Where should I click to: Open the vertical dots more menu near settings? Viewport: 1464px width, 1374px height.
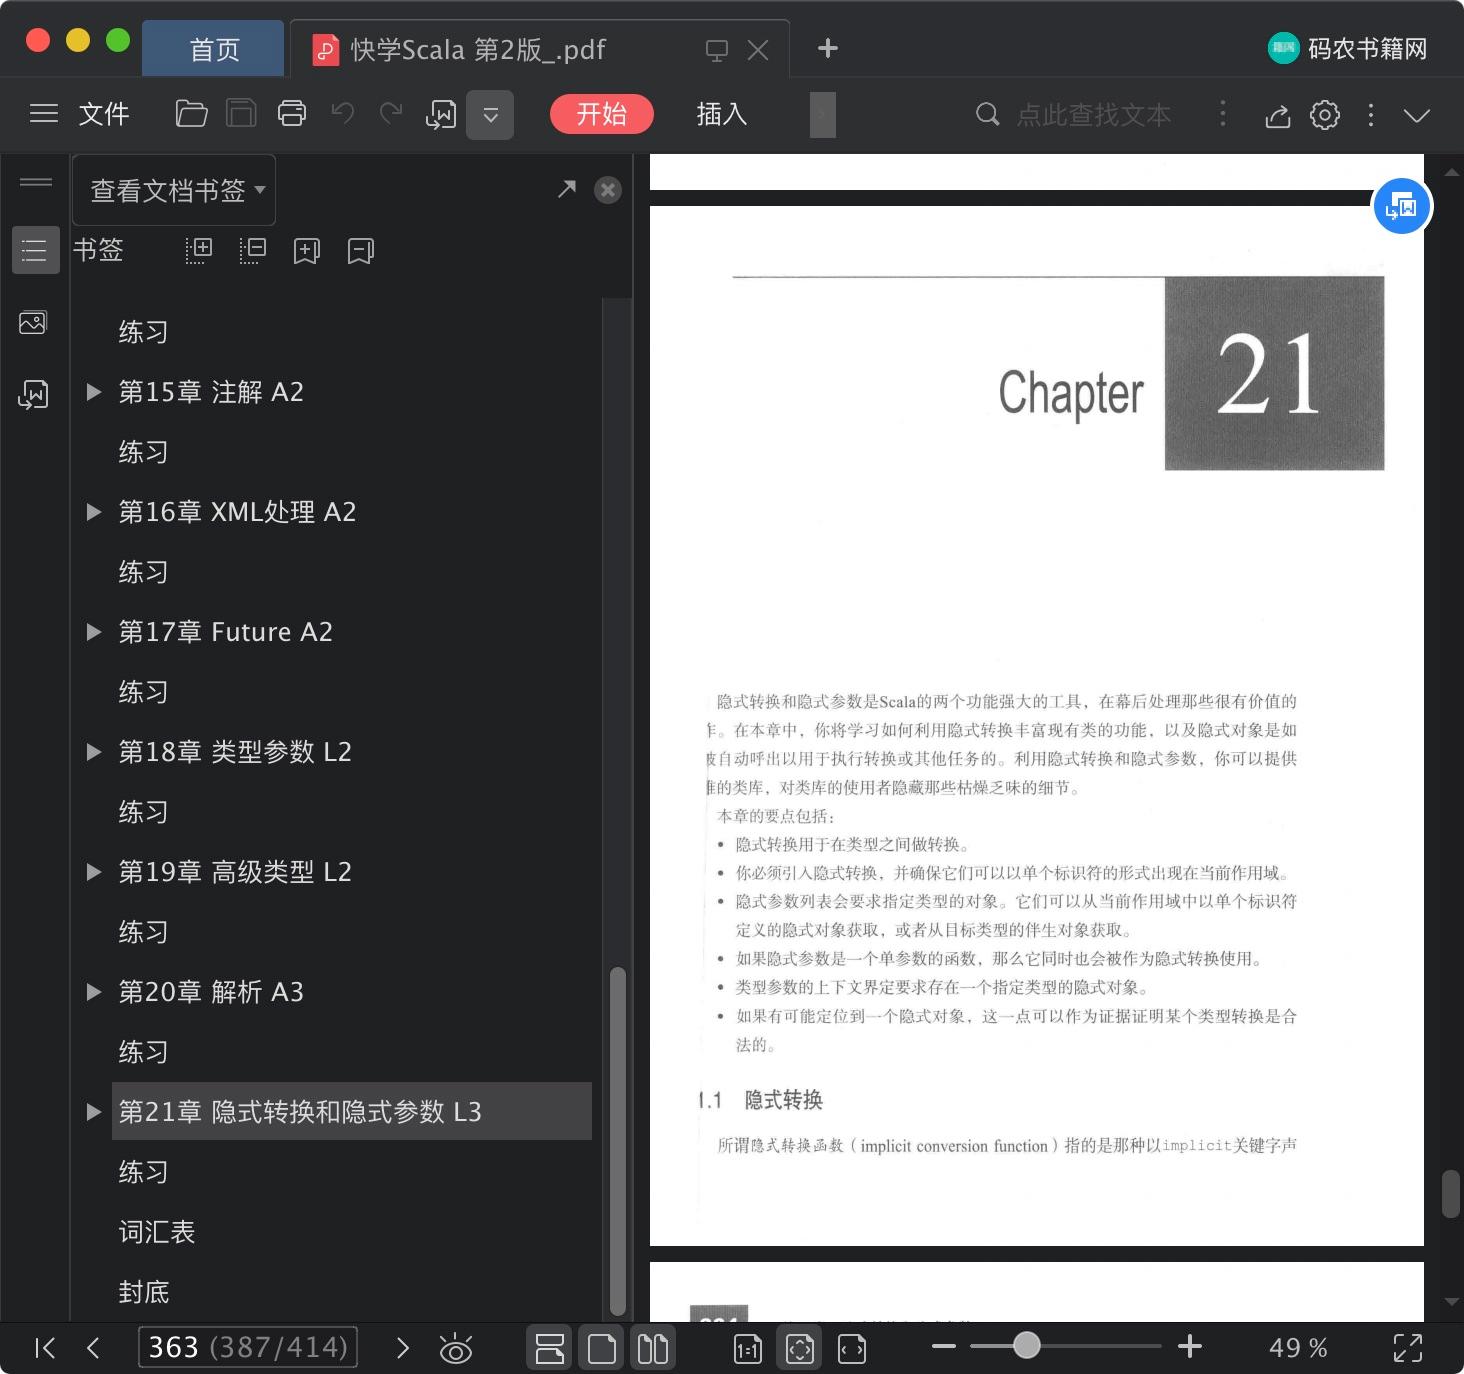tap(1371, 115)
